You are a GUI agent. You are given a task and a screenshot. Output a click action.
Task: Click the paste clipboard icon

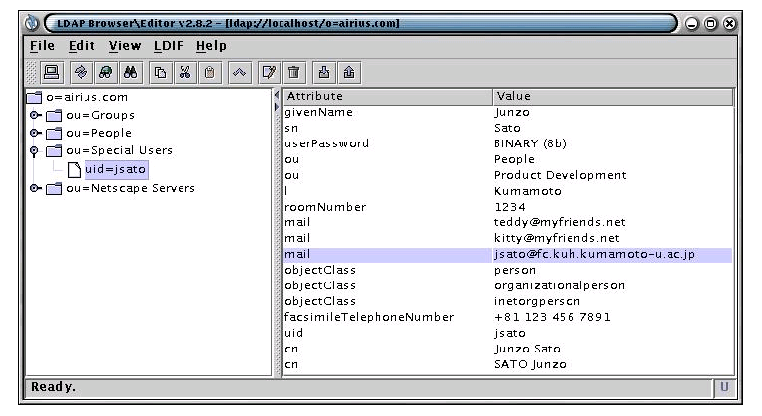click(x=209, y=73)
